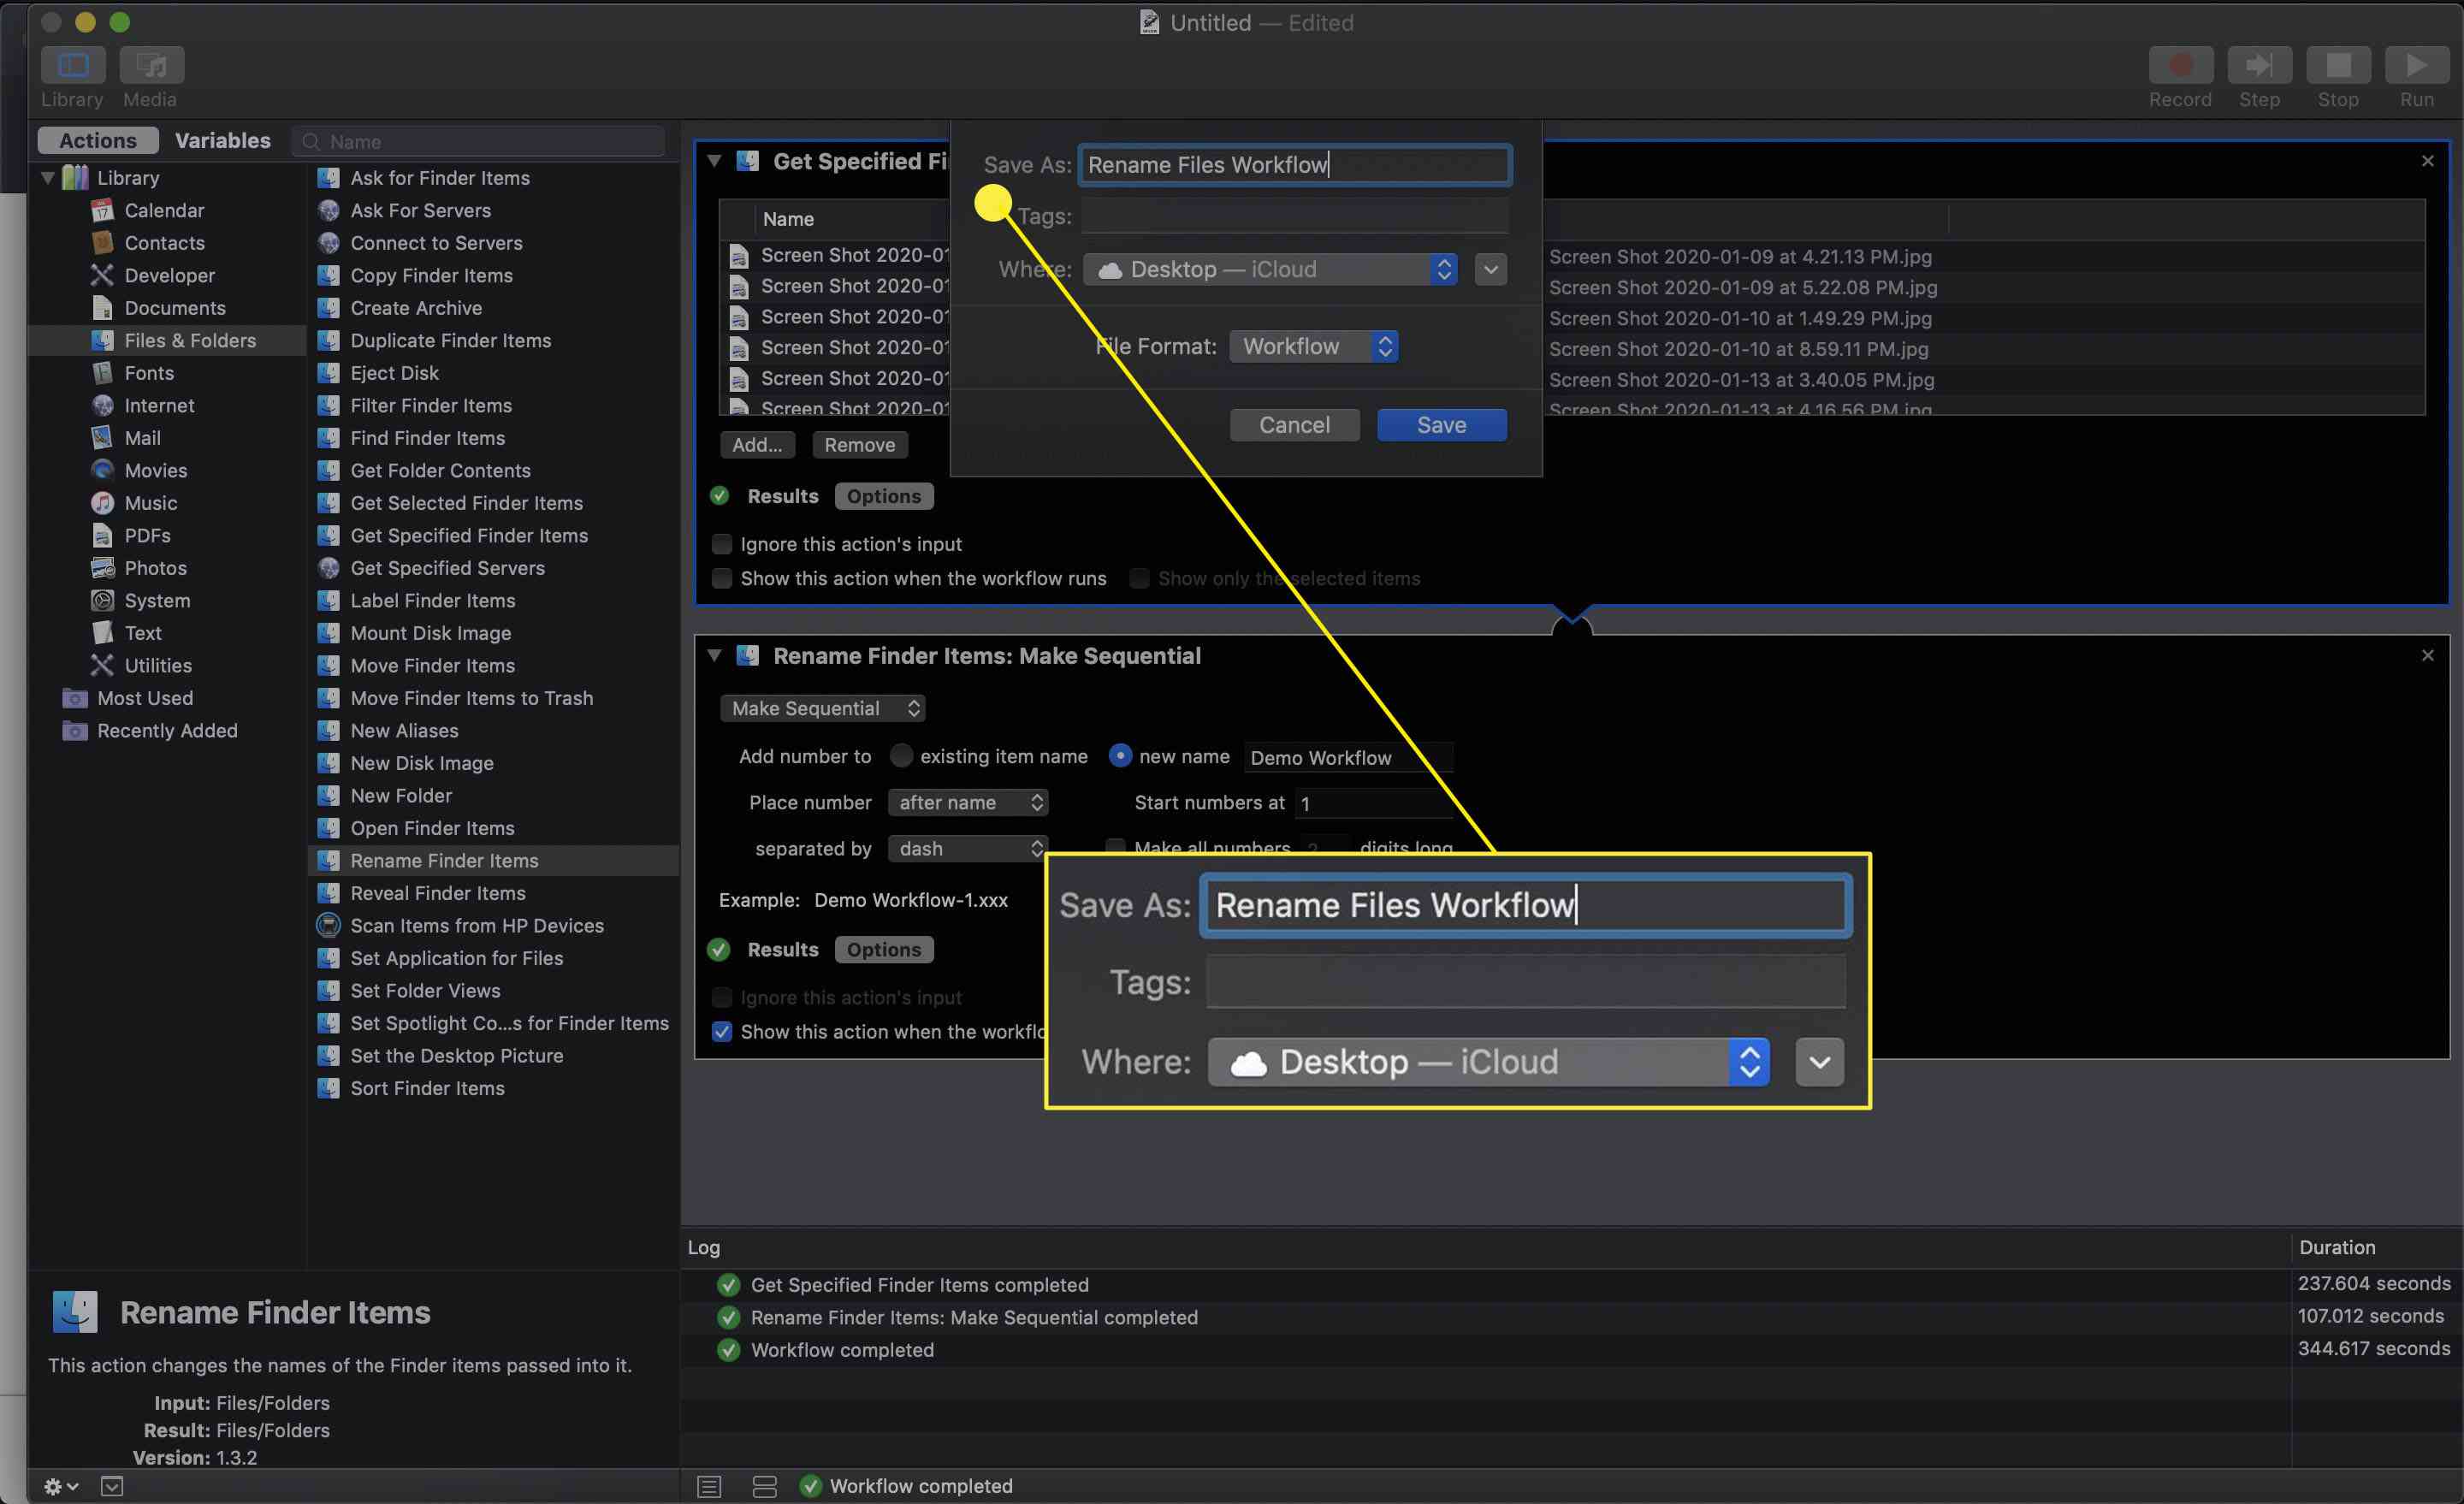Check Show only the selected items

coord(1139,578)
